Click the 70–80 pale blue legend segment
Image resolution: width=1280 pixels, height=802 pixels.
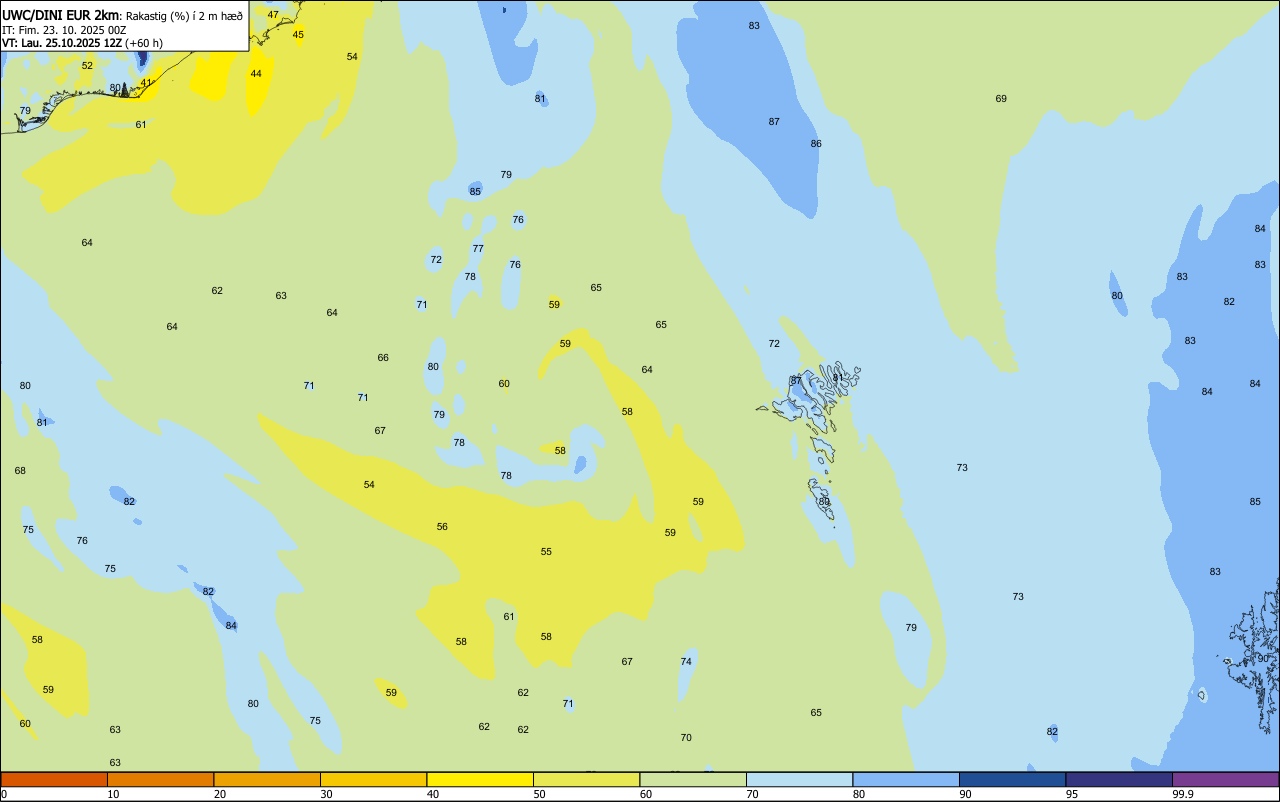(799, 779)
